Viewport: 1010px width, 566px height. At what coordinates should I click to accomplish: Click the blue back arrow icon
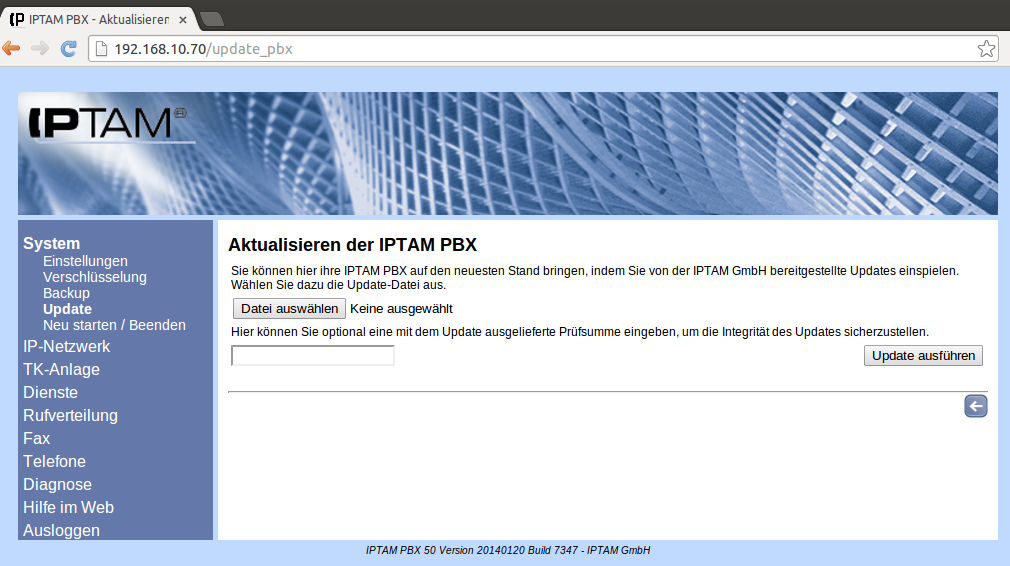tap(975, 406)
